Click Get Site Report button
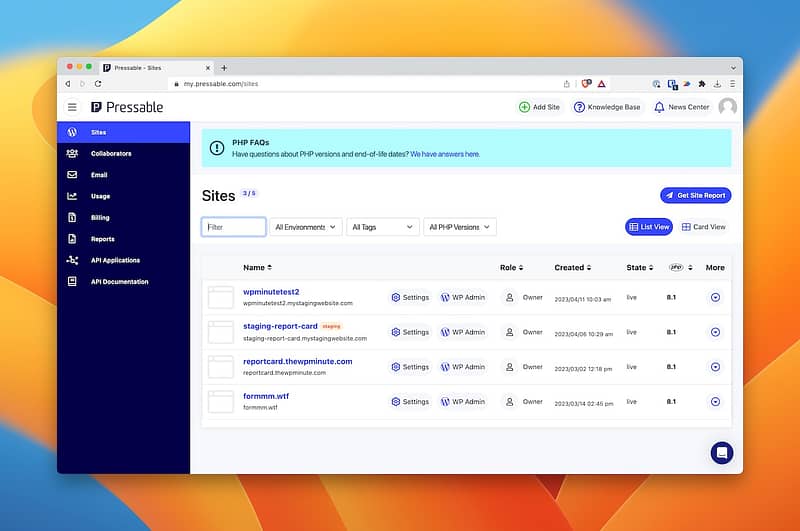 coord(695,195)
